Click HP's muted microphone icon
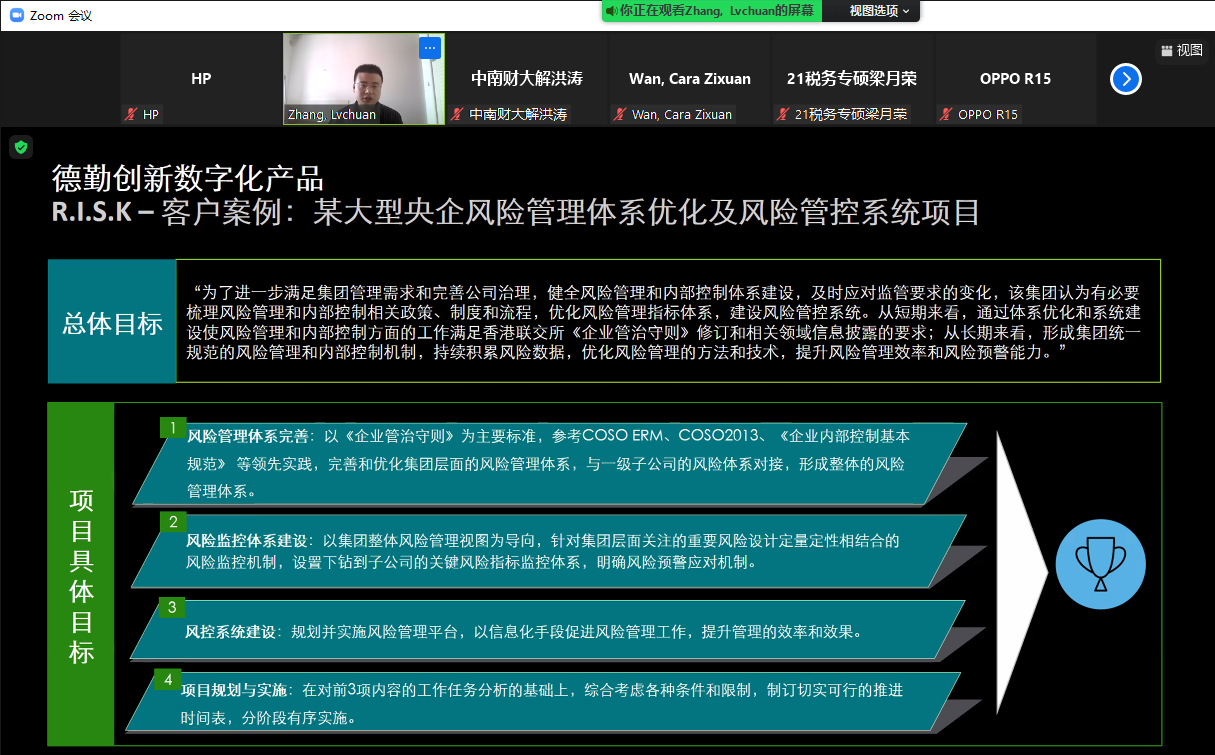 [130, 115]
